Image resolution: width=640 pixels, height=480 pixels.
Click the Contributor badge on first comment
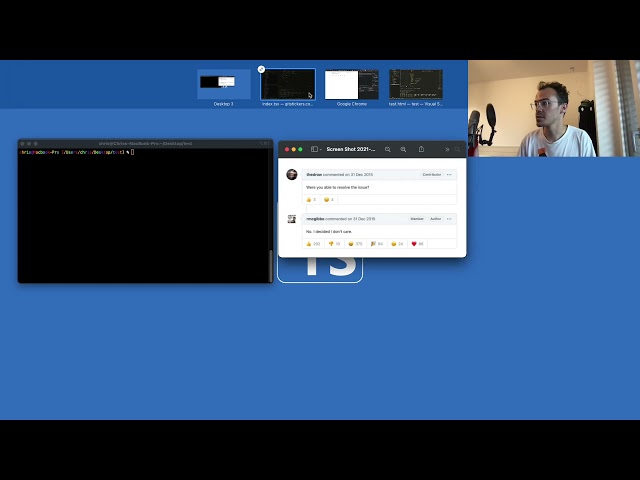coord(431,175)
